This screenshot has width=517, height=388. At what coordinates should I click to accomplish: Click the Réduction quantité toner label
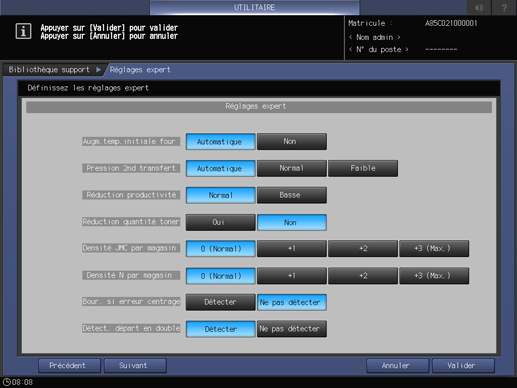(131, 222)
